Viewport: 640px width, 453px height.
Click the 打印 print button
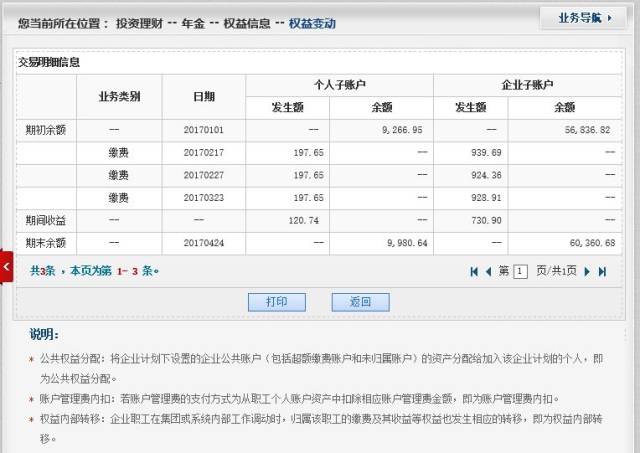(277, 302)
